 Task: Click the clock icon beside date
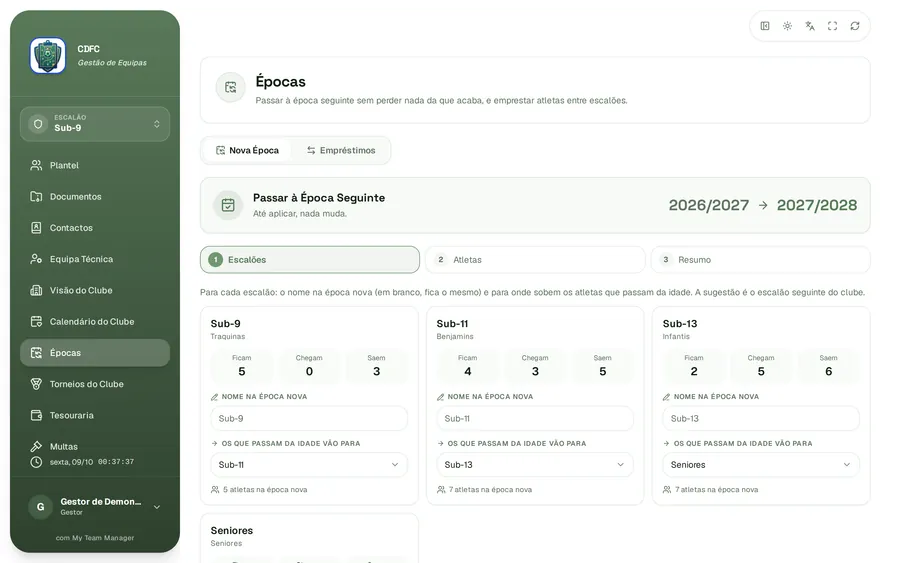(36, 462)
